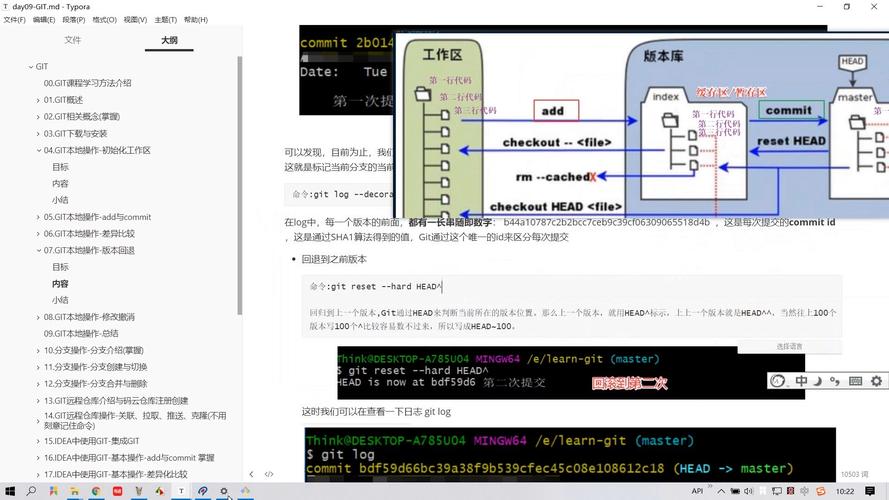Viewport: 889px width, 500px height.
Task: Select 内容 under 07 版本回退
Action: click(60, 283)
